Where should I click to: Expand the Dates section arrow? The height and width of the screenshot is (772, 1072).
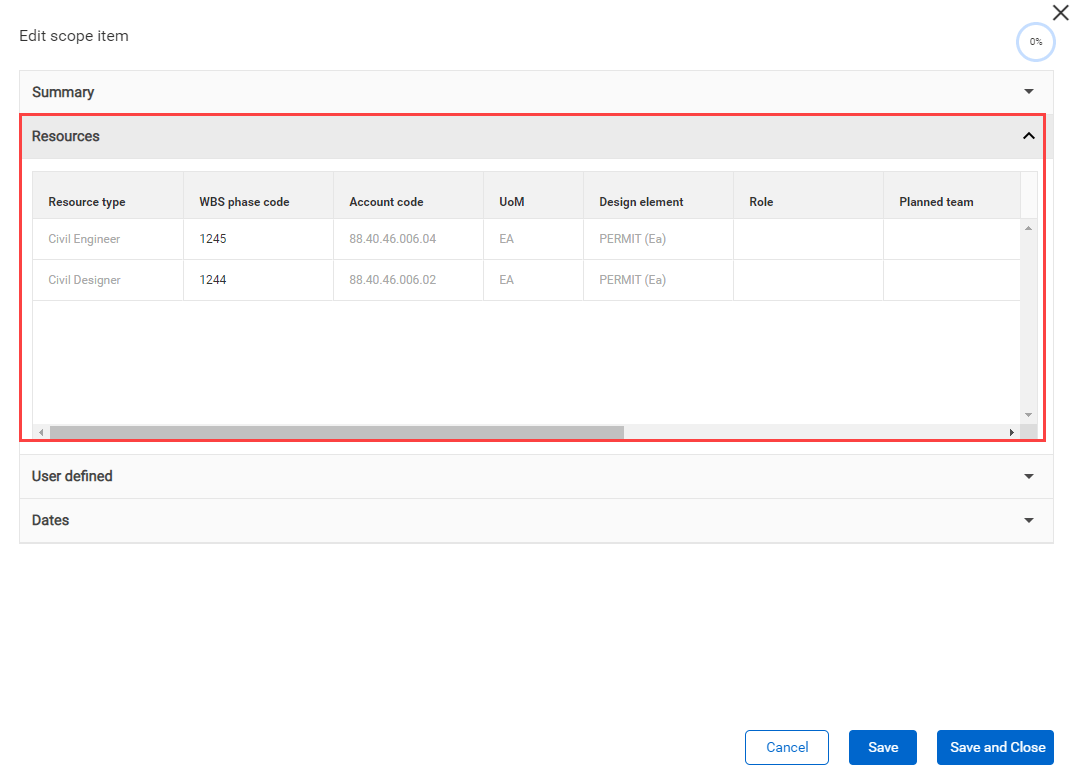coord(1028,520)
